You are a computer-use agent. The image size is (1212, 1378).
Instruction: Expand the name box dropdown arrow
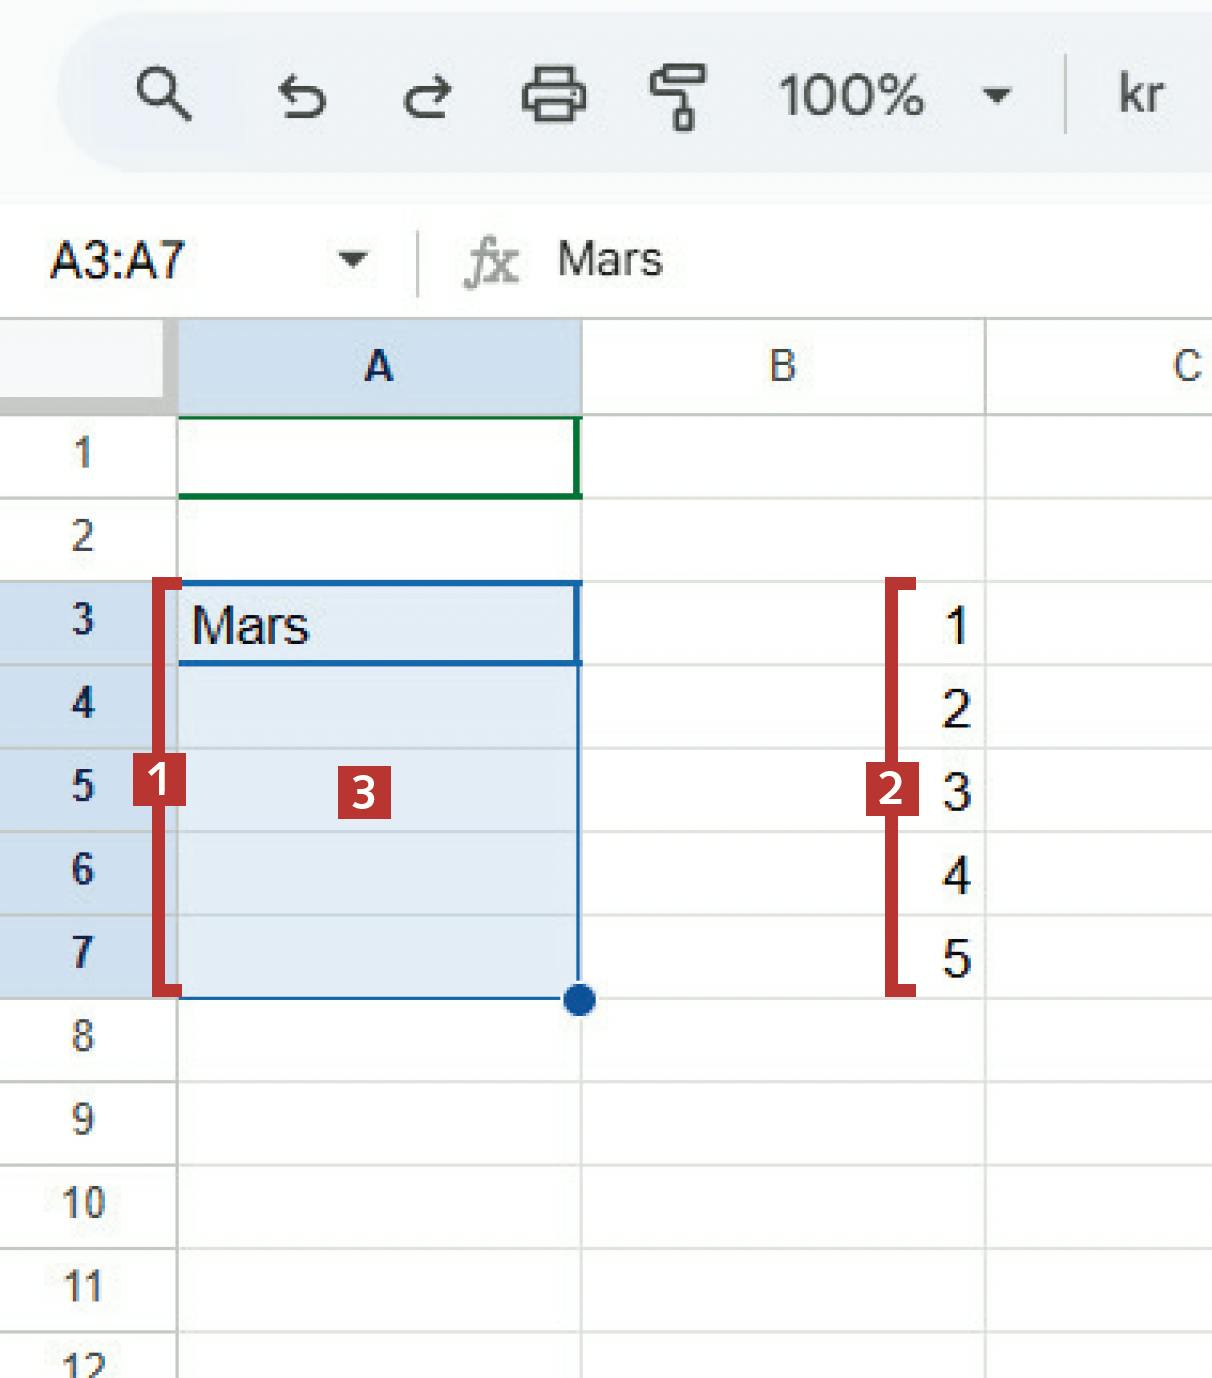pos(352,260)
